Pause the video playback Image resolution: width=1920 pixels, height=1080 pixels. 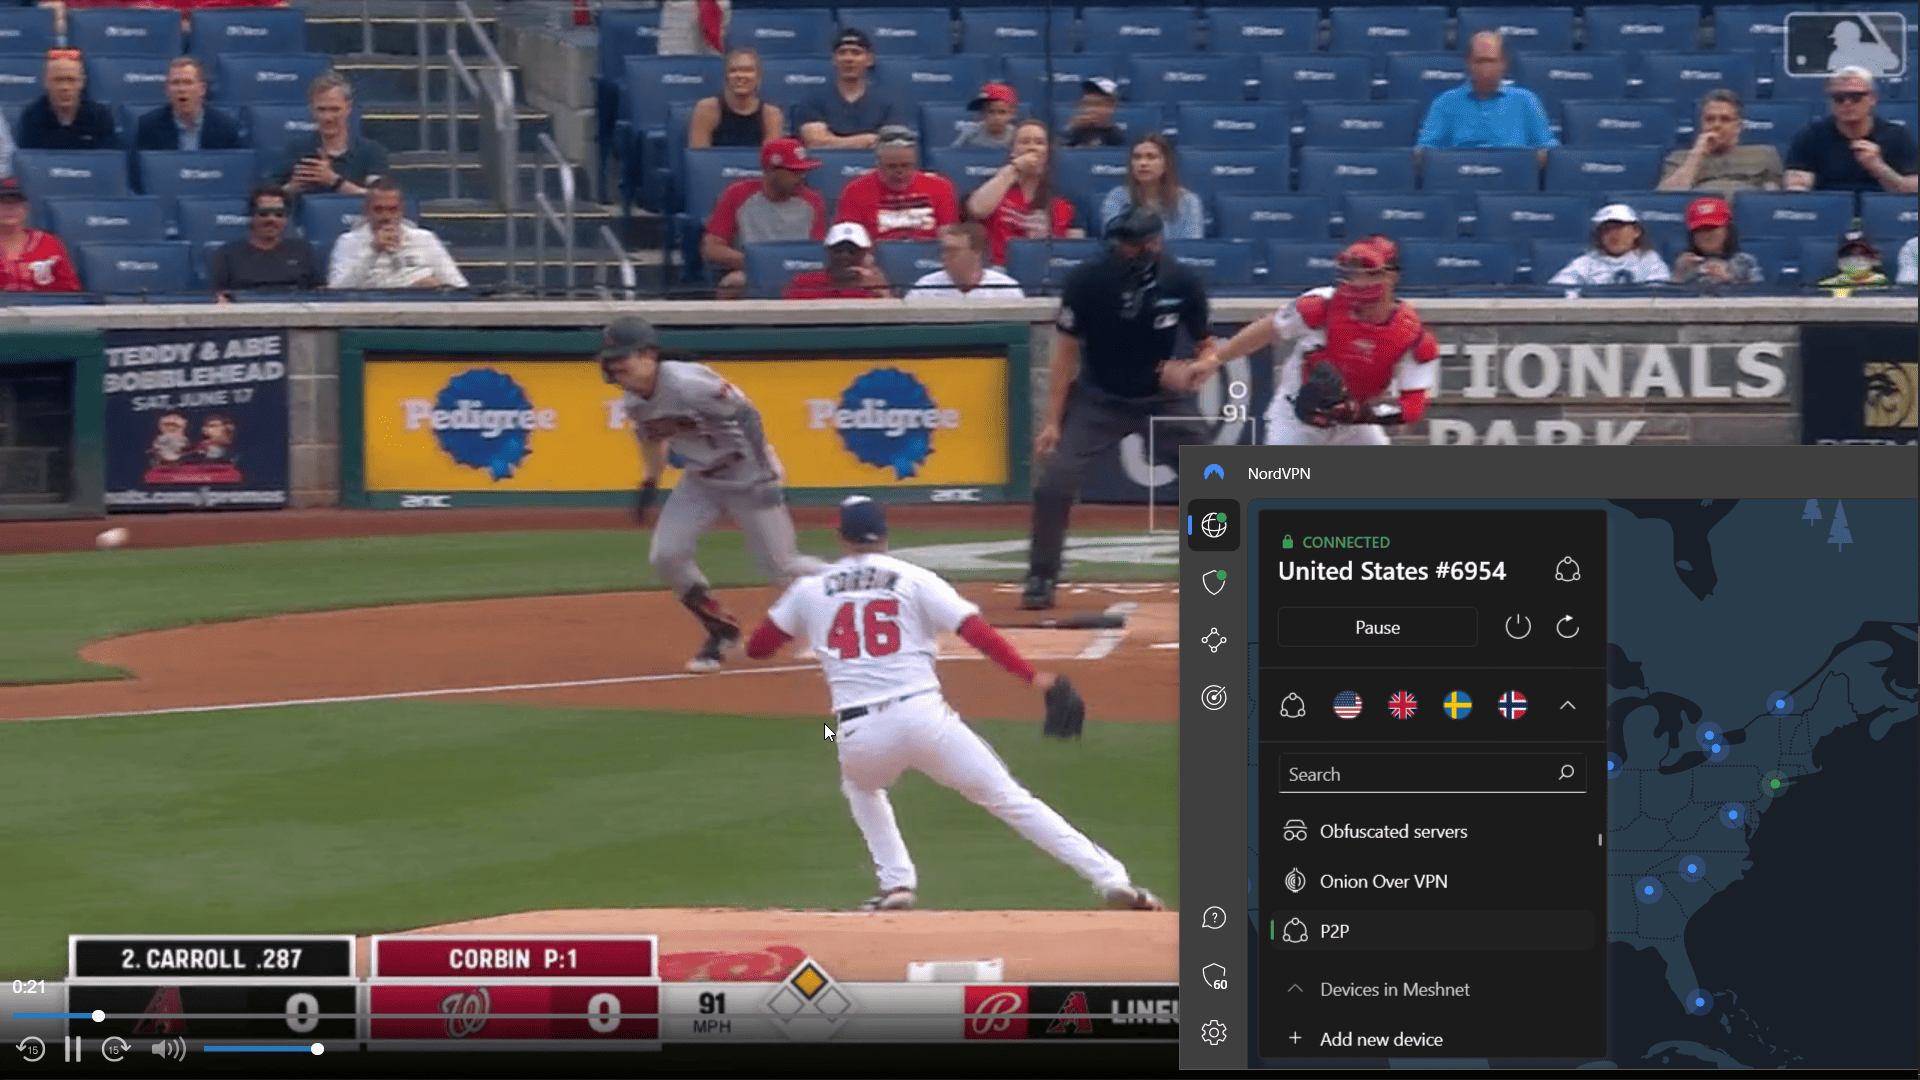click(x=73, y=1049)
